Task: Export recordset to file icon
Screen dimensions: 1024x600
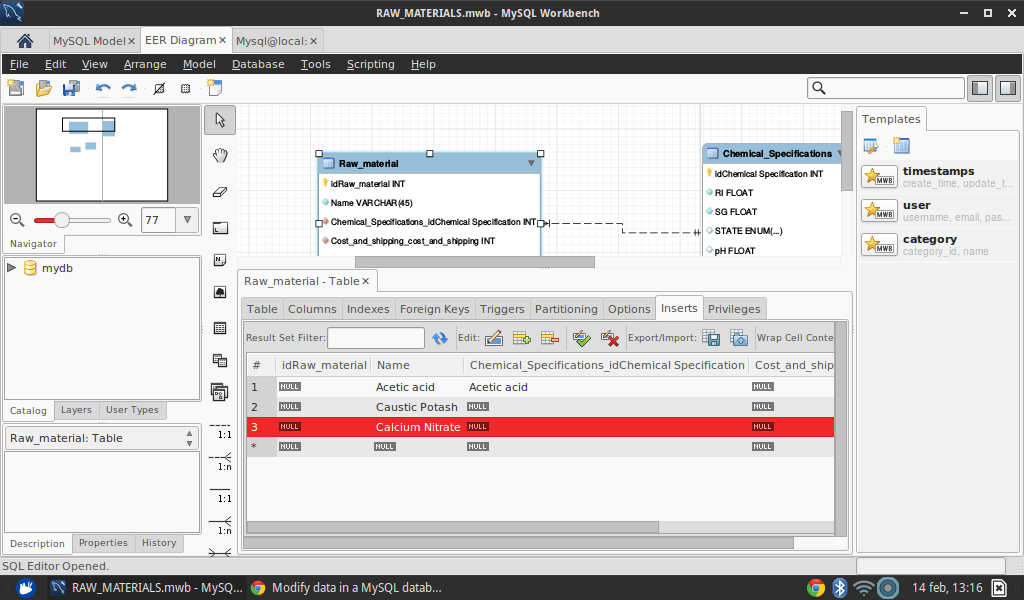Action: (x=711, y=338)
